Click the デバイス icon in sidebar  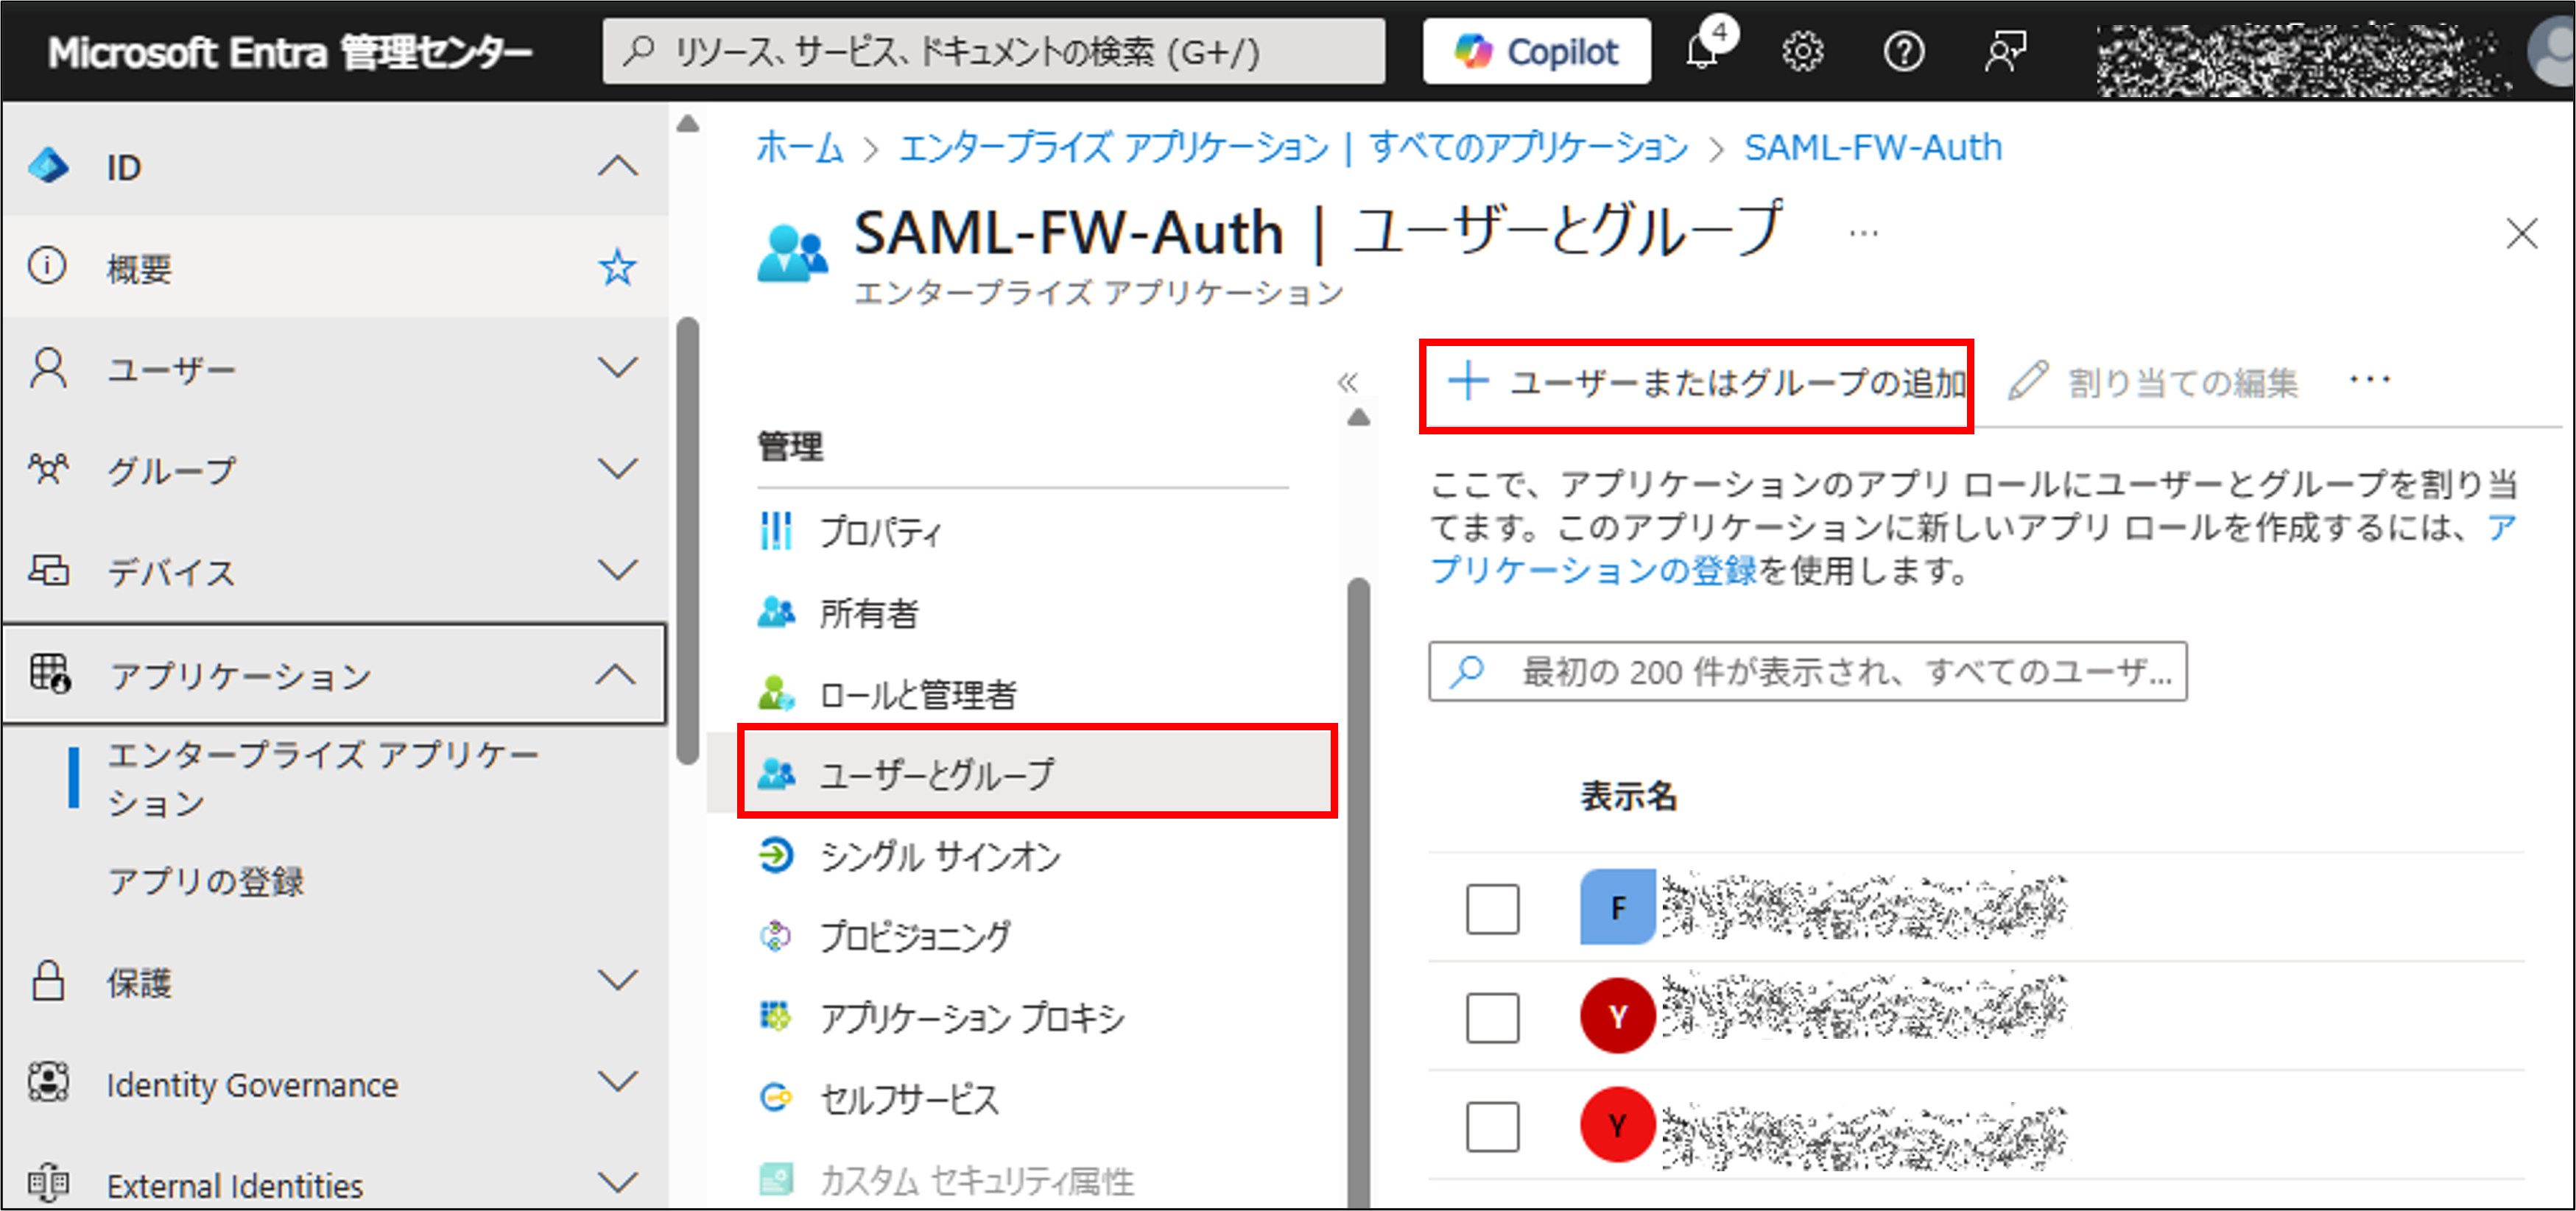[48, 571]
